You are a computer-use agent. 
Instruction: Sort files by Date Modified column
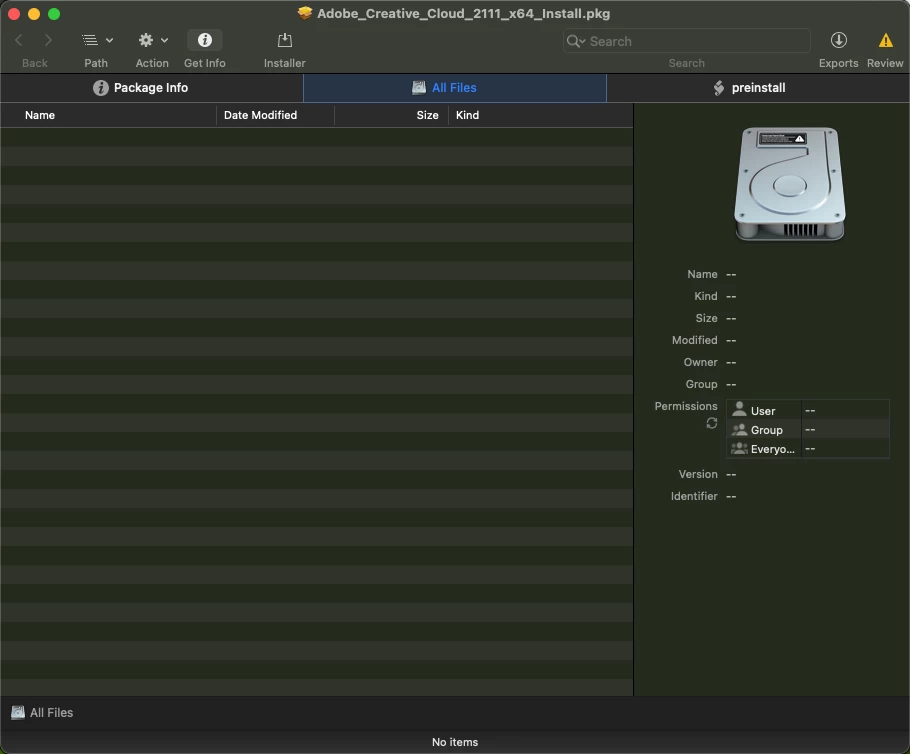(275, 115)
